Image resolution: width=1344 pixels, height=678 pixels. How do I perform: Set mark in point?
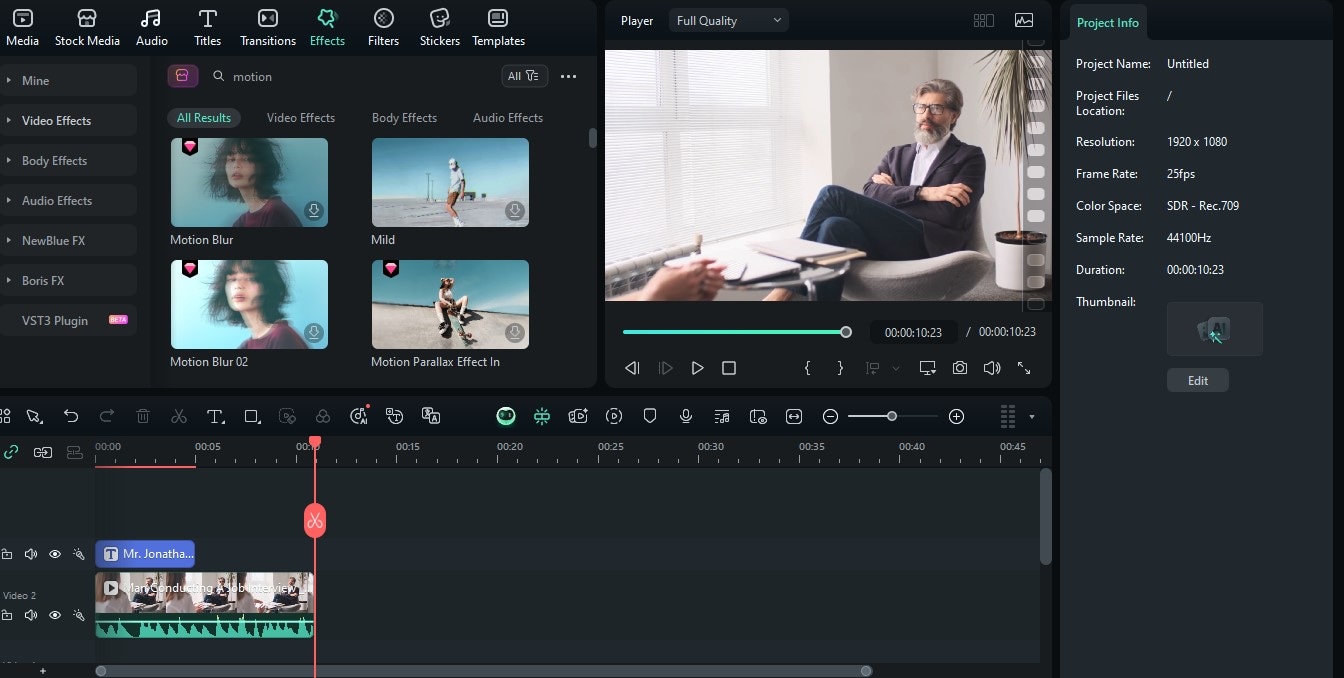coord(807,368)
